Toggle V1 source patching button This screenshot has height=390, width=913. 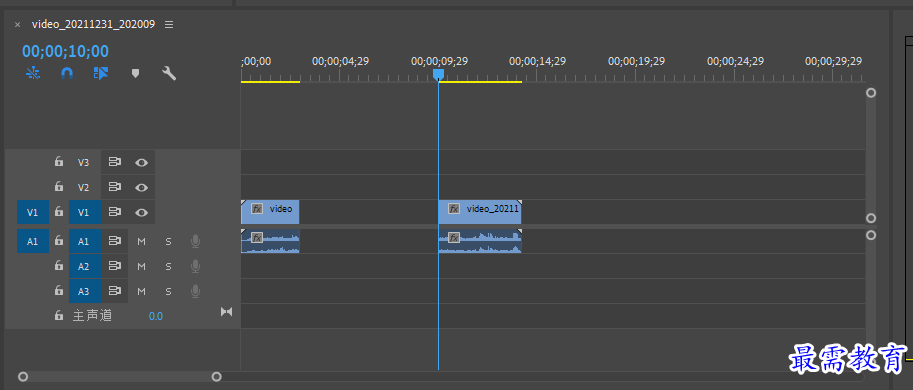[33, 212]
